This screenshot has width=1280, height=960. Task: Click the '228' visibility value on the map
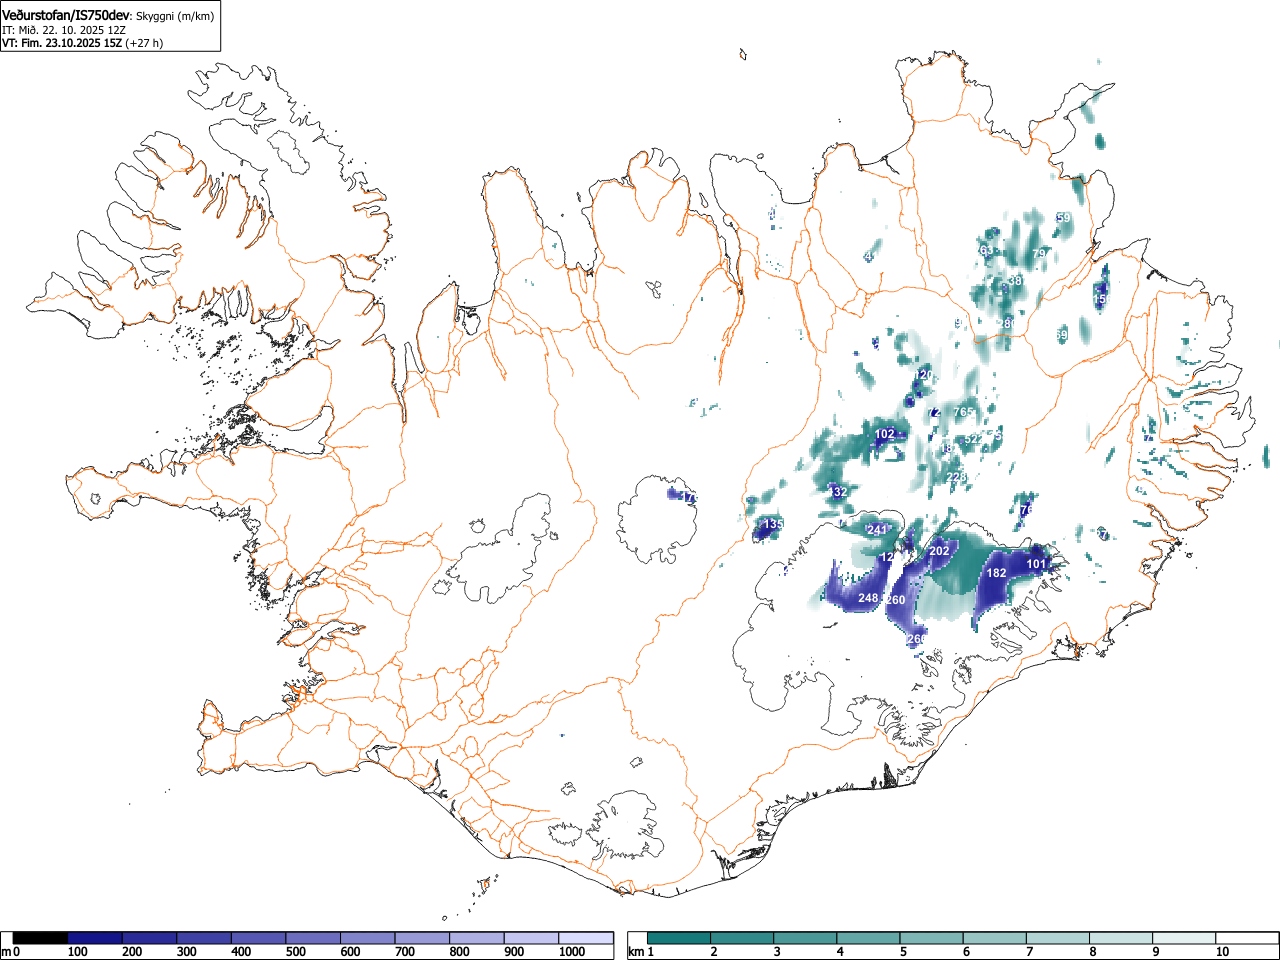click(956, 477)
